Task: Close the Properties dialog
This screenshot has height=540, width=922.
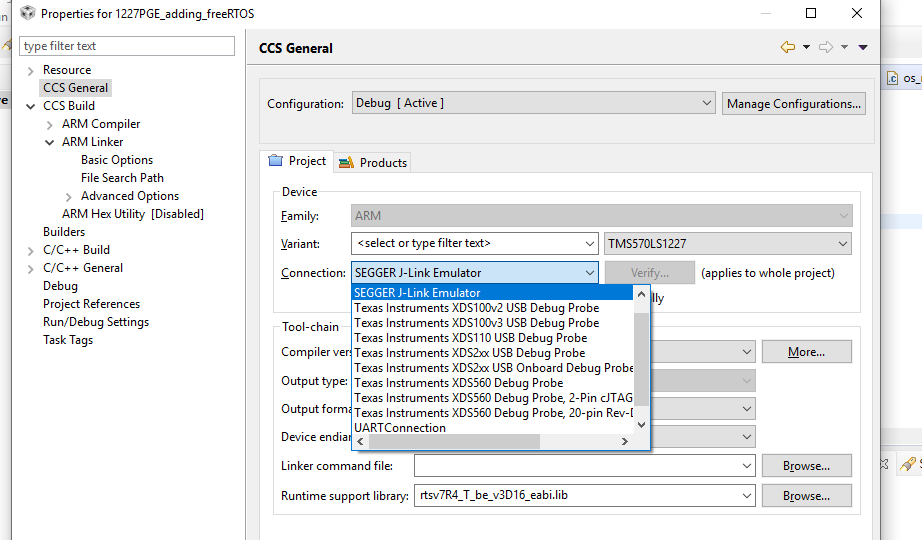Action: 857,13
